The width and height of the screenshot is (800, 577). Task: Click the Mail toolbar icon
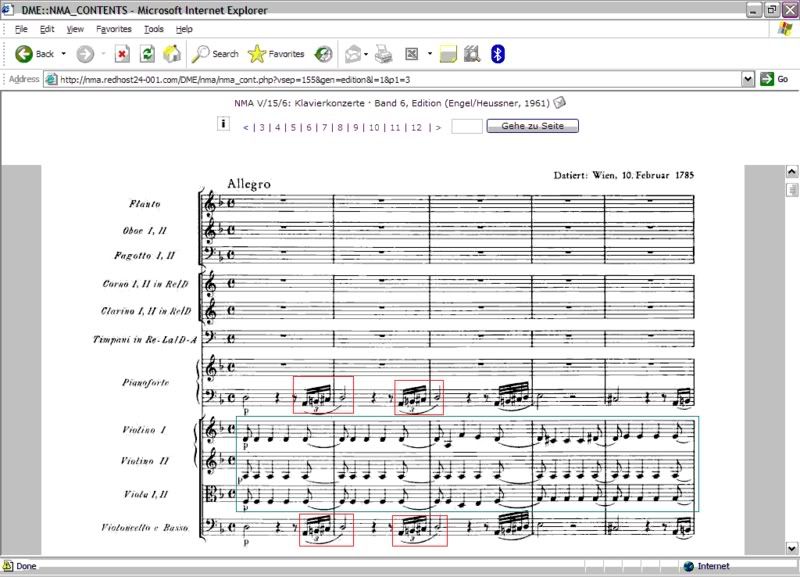tap(353, 54)
